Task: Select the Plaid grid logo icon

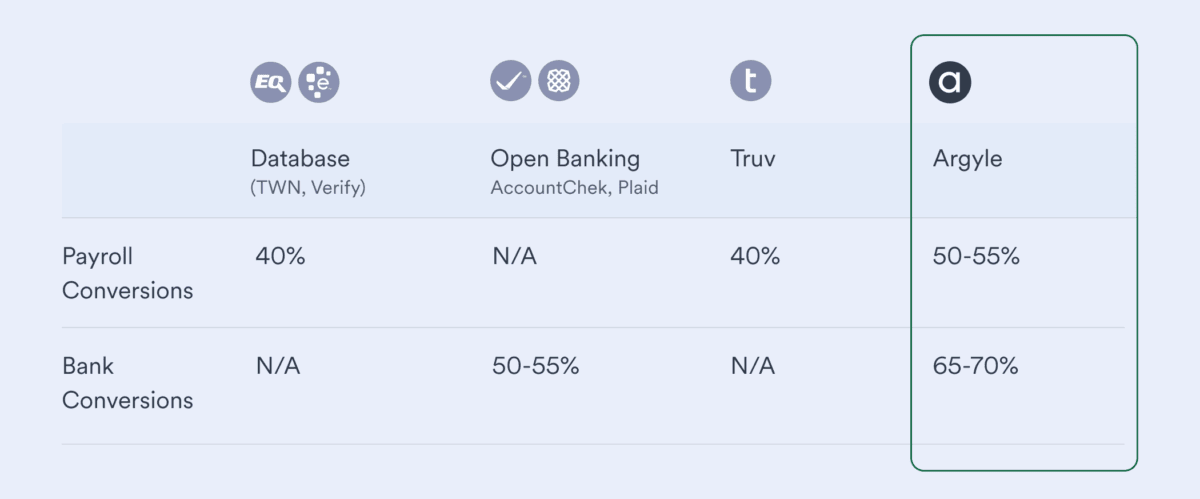Action: coord(559,81)
